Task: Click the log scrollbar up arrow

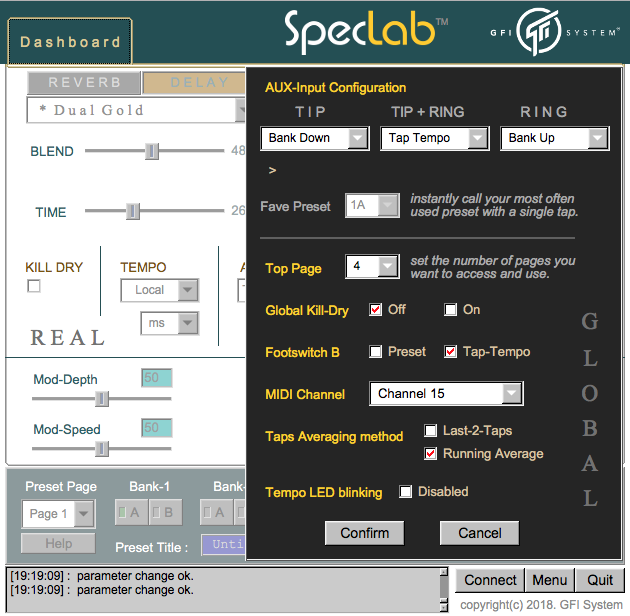Action: click(x=444, y=572)
